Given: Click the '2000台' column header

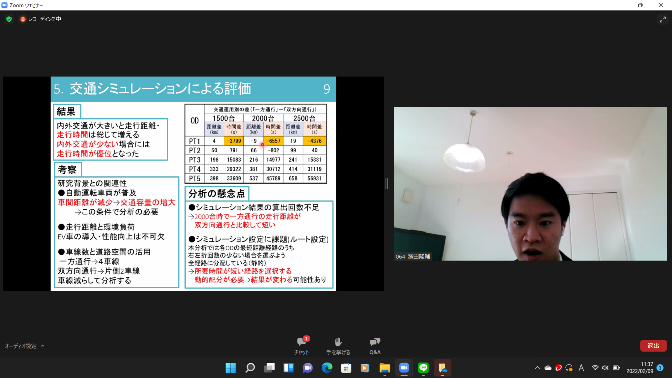Looking at the screenshot, I should point(263,118).
